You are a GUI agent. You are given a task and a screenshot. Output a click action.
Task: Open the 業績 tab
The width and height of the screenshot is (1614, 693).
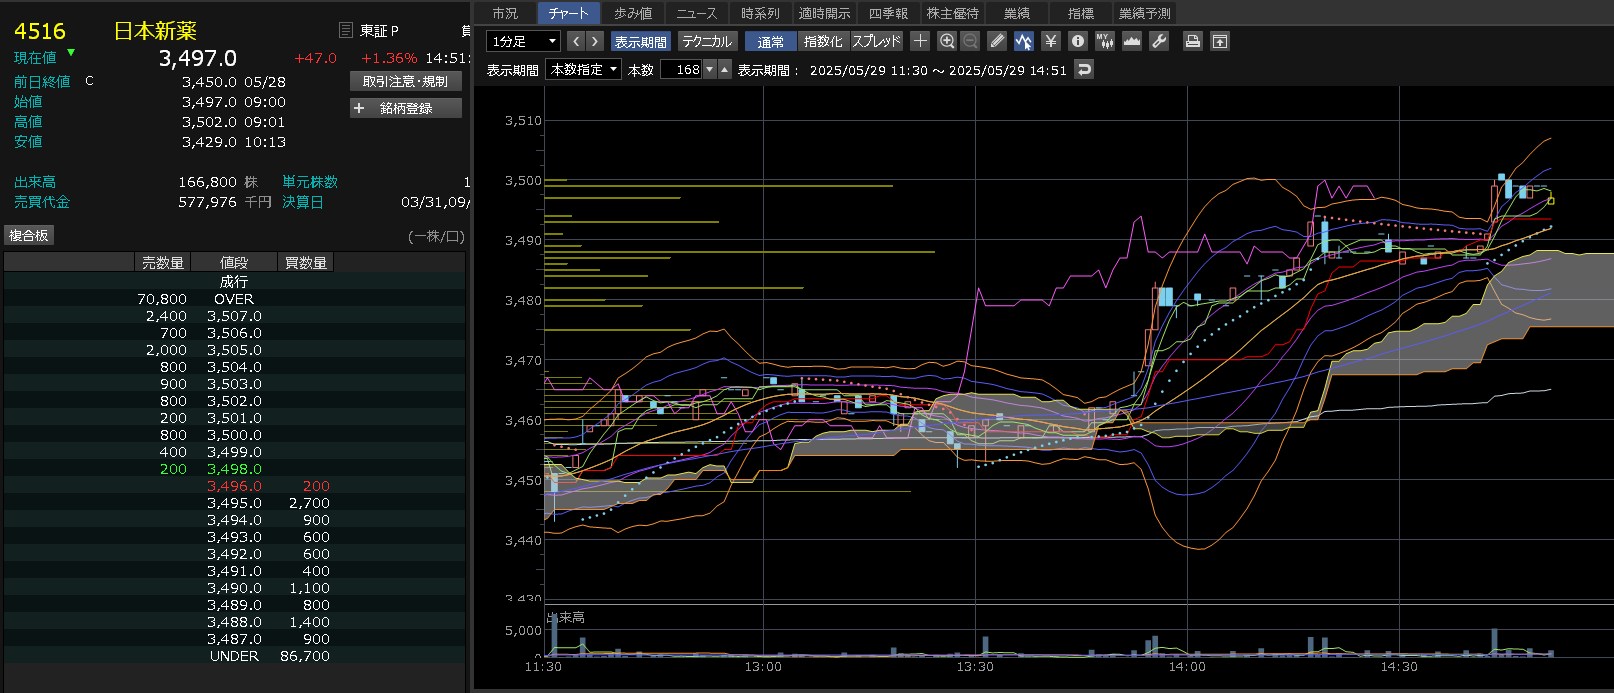tap(1016, 13)
